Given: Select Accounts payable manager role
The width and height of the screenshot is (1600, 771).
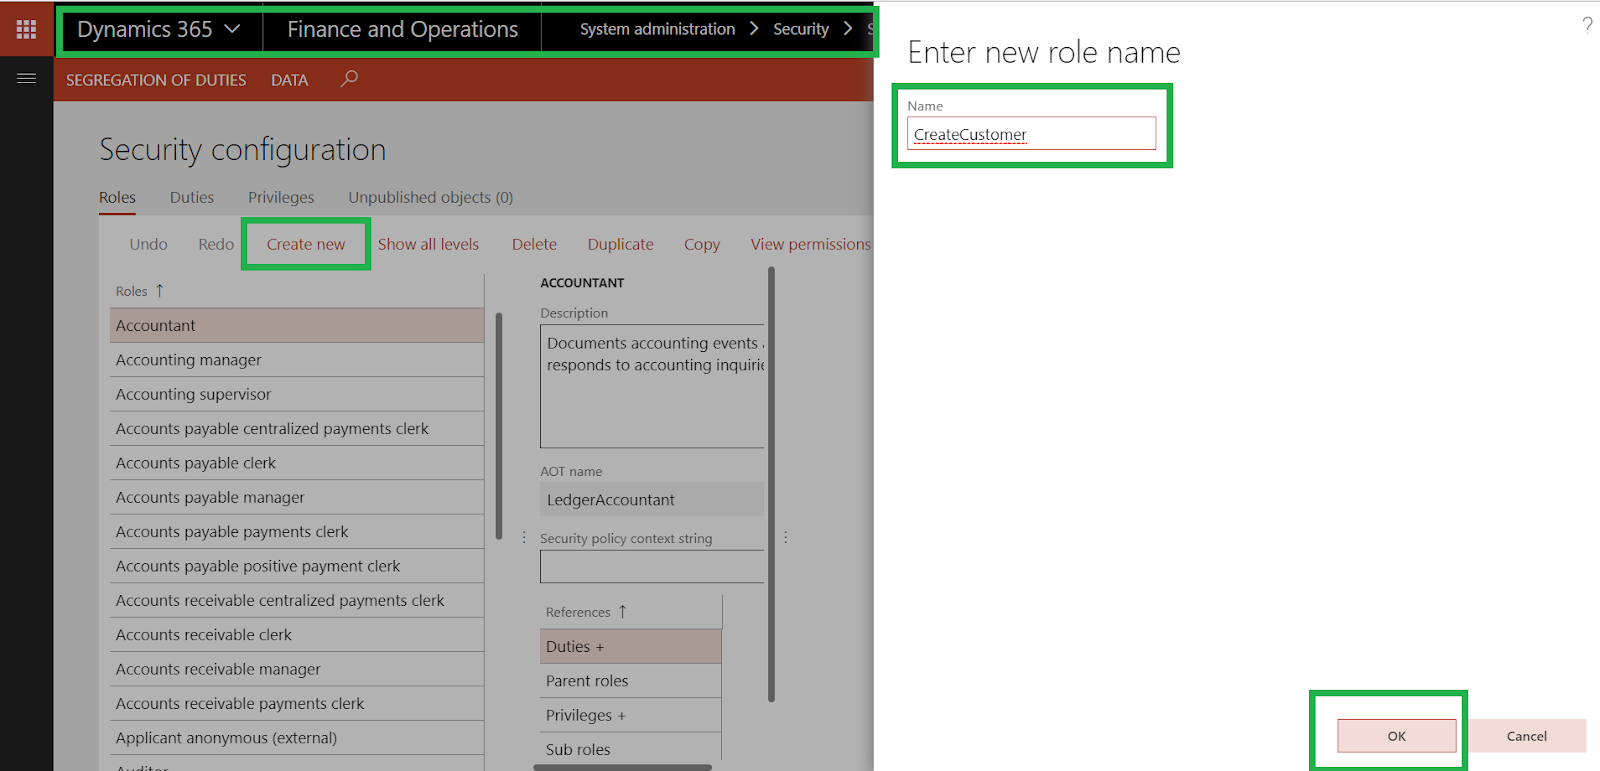Looking at the screenshot, I should [297, 497].
